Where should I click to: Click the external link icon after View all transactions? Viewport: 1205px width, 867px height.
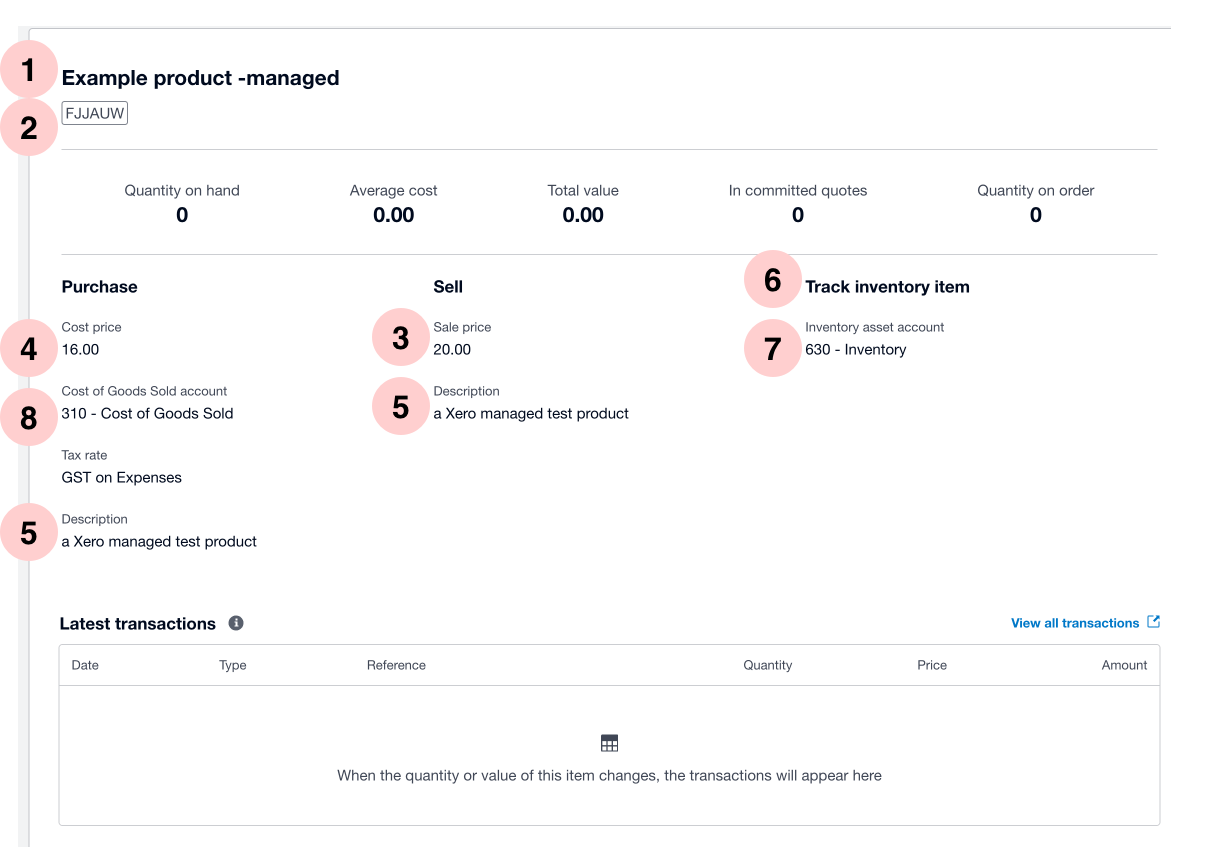tap(1153, 622)
